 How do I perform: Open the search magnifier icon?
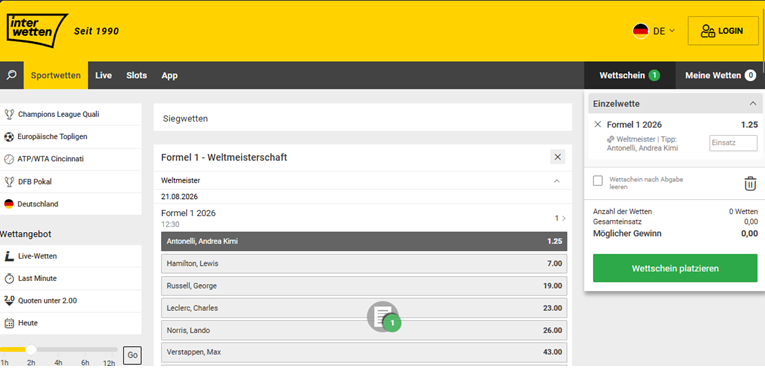click(x=11, y=75)
